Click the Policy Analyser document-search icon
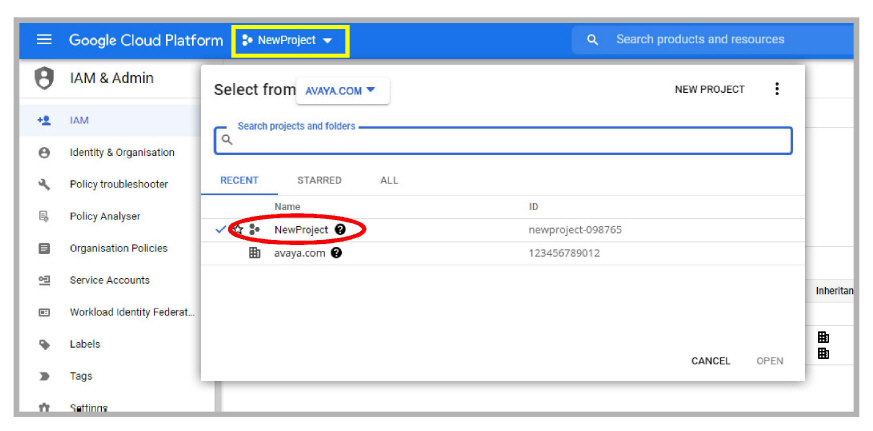The height and width of the screenshot is (431, 873). (x=44, y=216)
